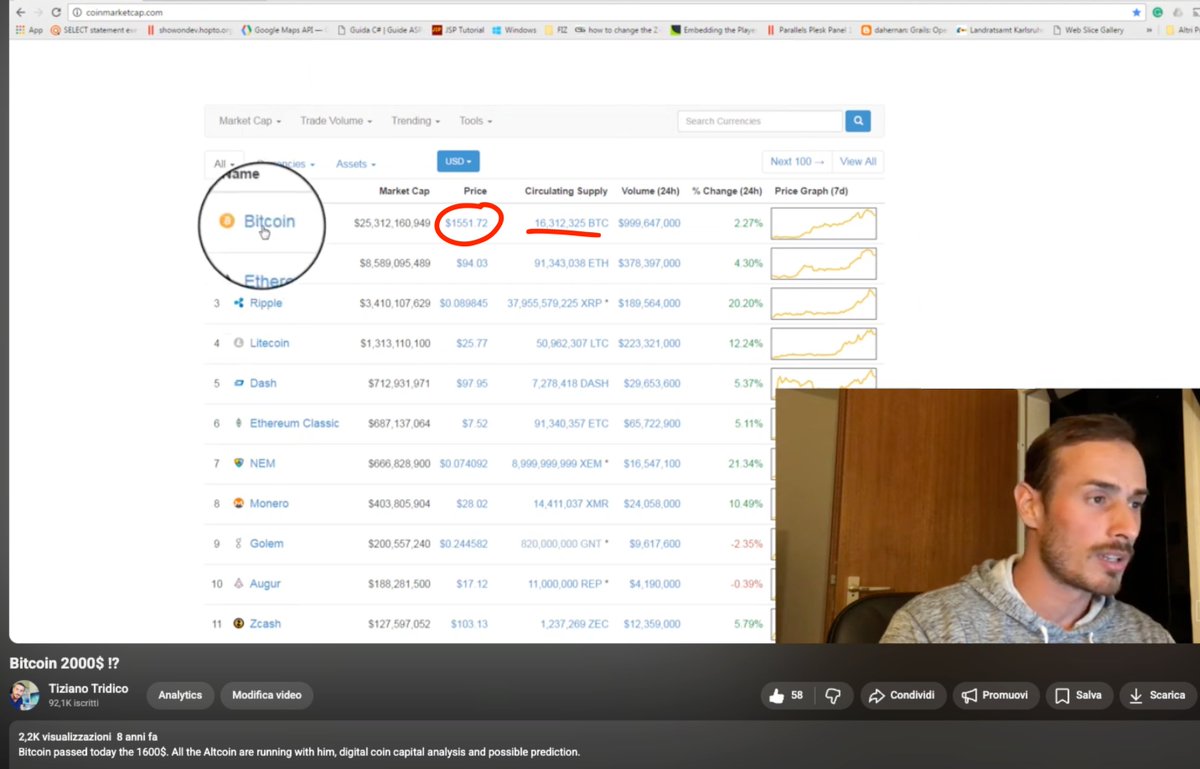This screenshot has height=769, width=1200.
Task: Open the All filter dropdown
Action: pyautogui.click(x=224, y=163)
